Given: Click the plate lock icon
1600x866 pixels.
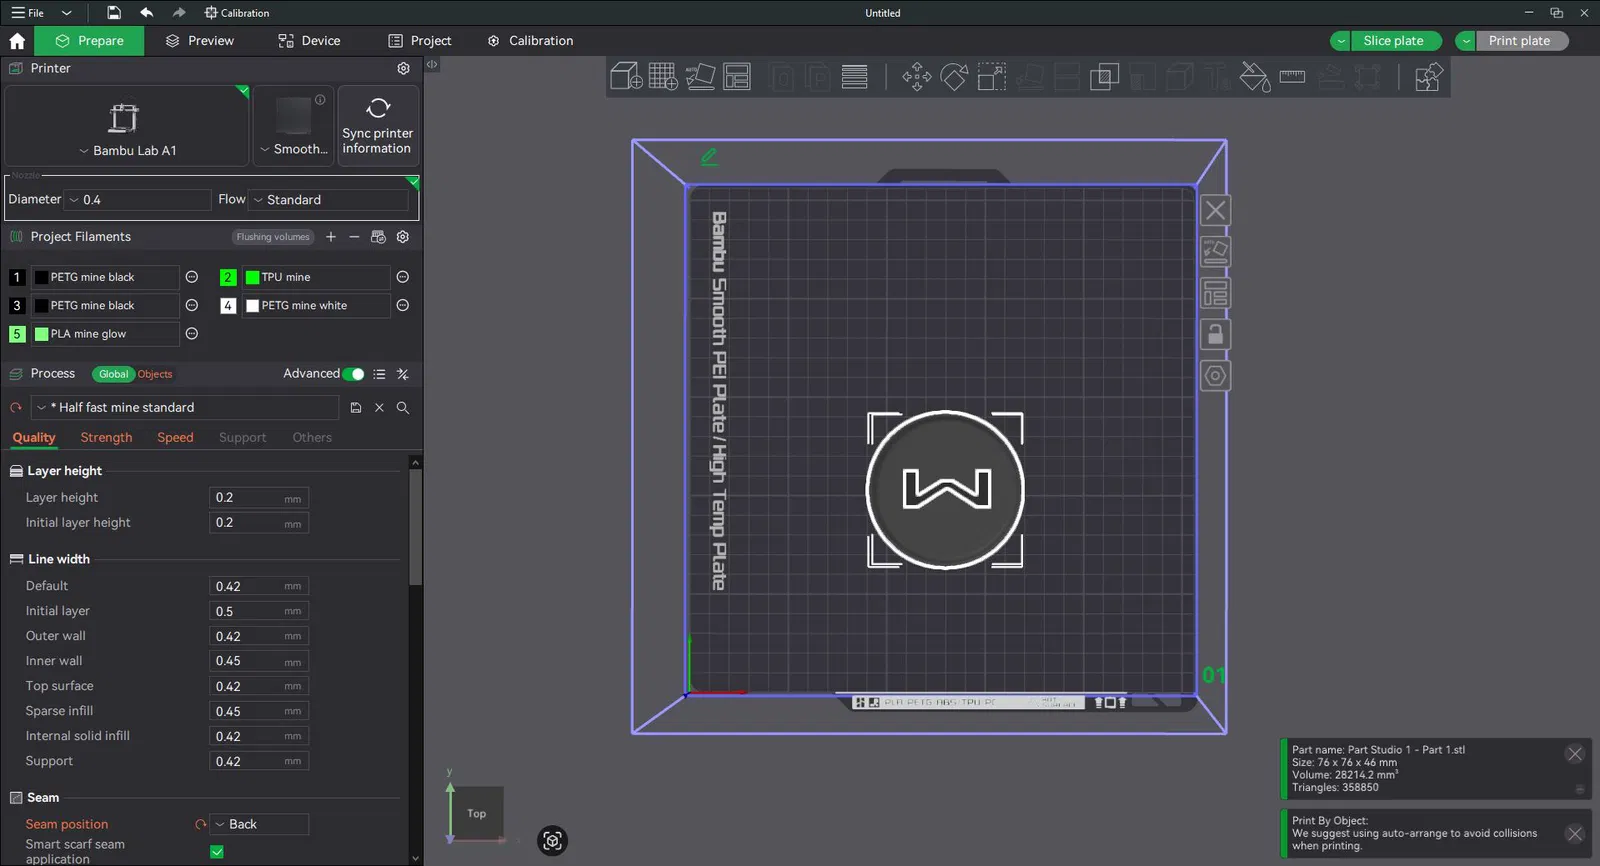Looking at the screenshot, I should pos(1215,335).
